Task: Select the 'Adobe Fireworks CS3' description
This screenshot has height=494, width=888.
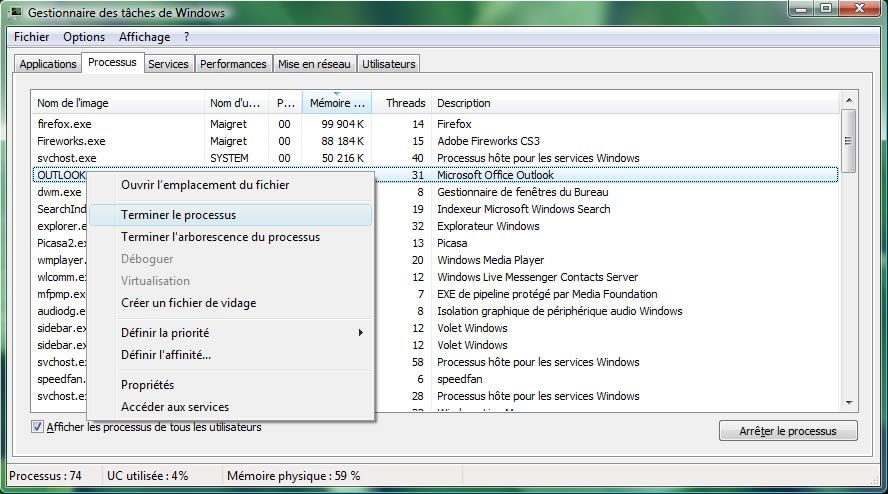Action: tap(488, 141)
